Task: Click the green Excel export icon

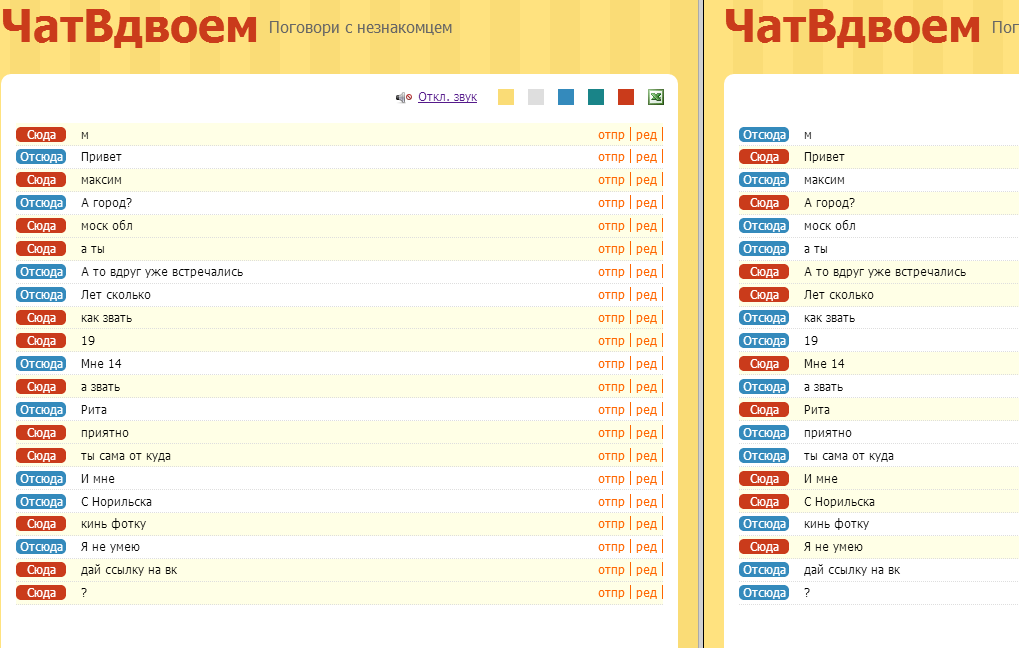Action: (656, 97)
